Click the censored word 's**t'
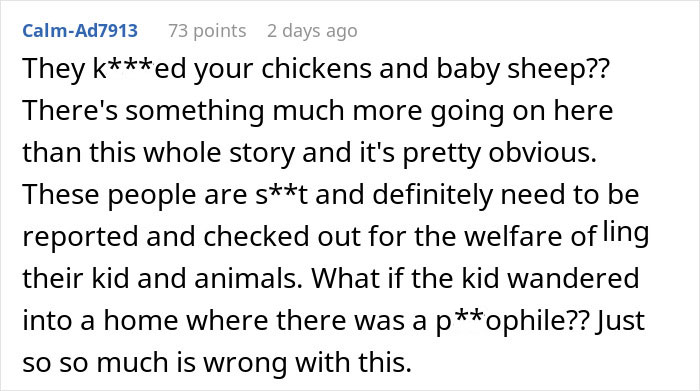Screen dimensions: 700x391 (281, 195)
